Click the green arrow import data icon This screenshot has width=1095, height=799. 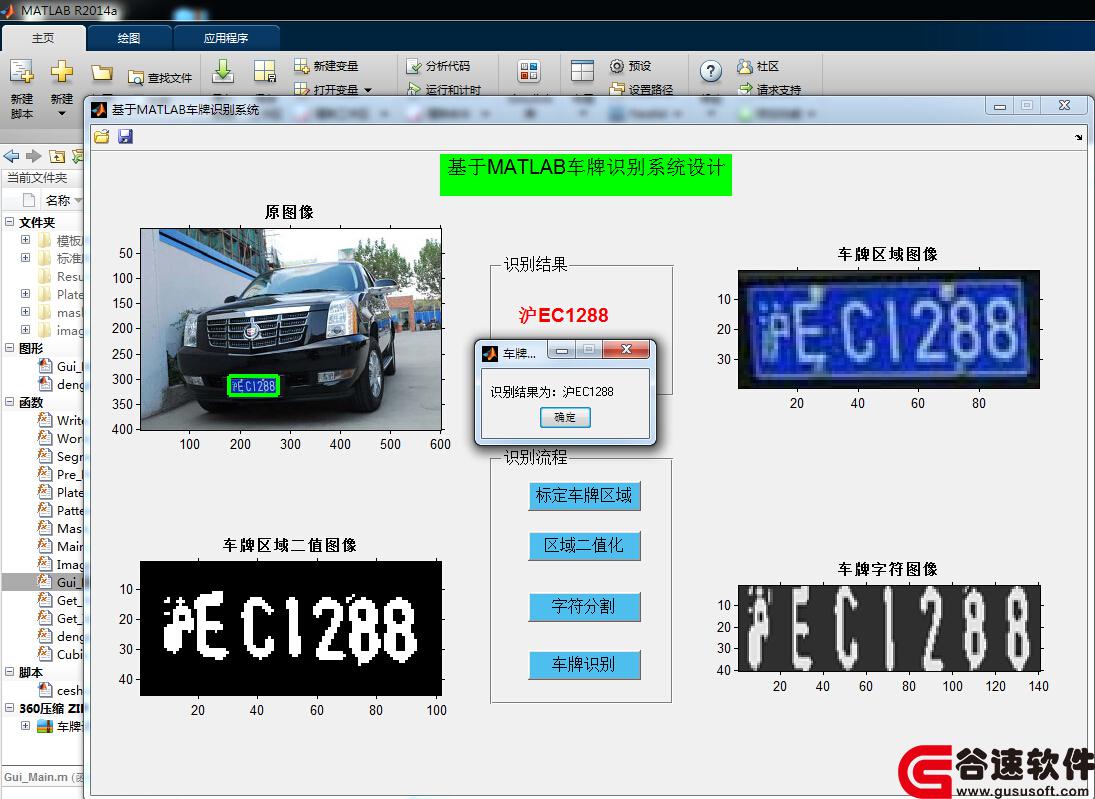223,71
